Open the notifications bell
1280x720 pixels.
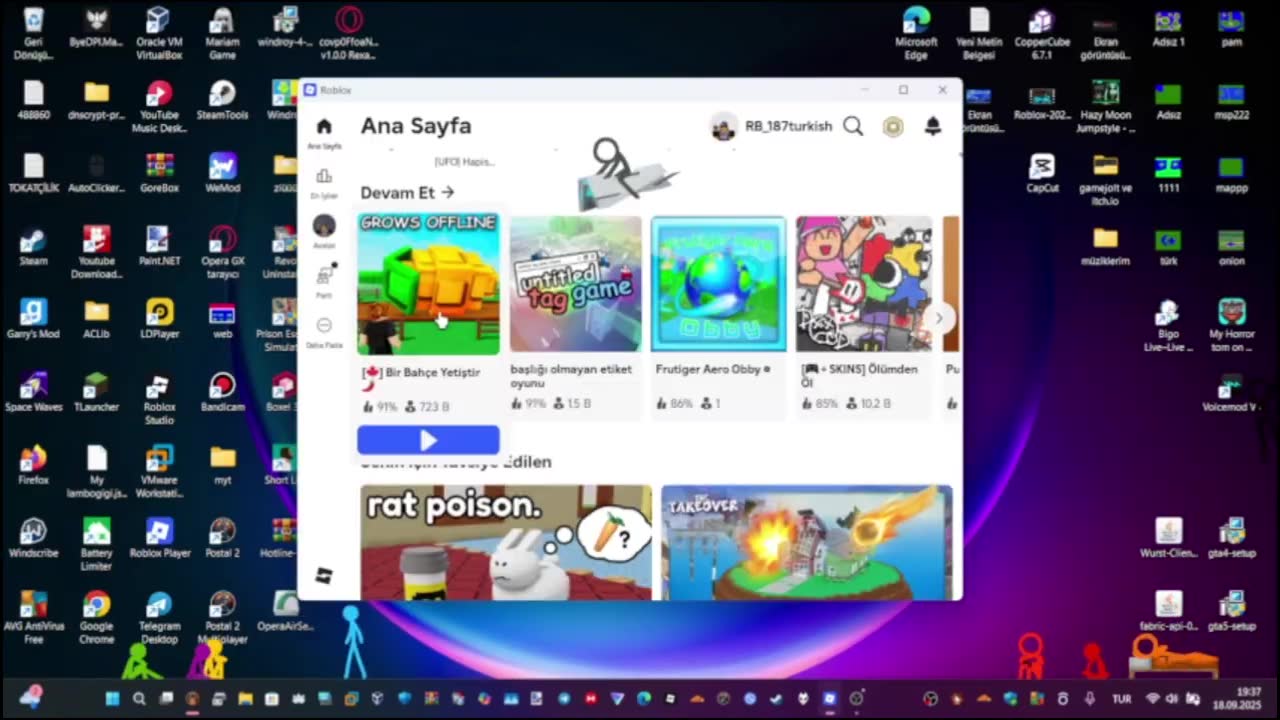coord(932,126)
